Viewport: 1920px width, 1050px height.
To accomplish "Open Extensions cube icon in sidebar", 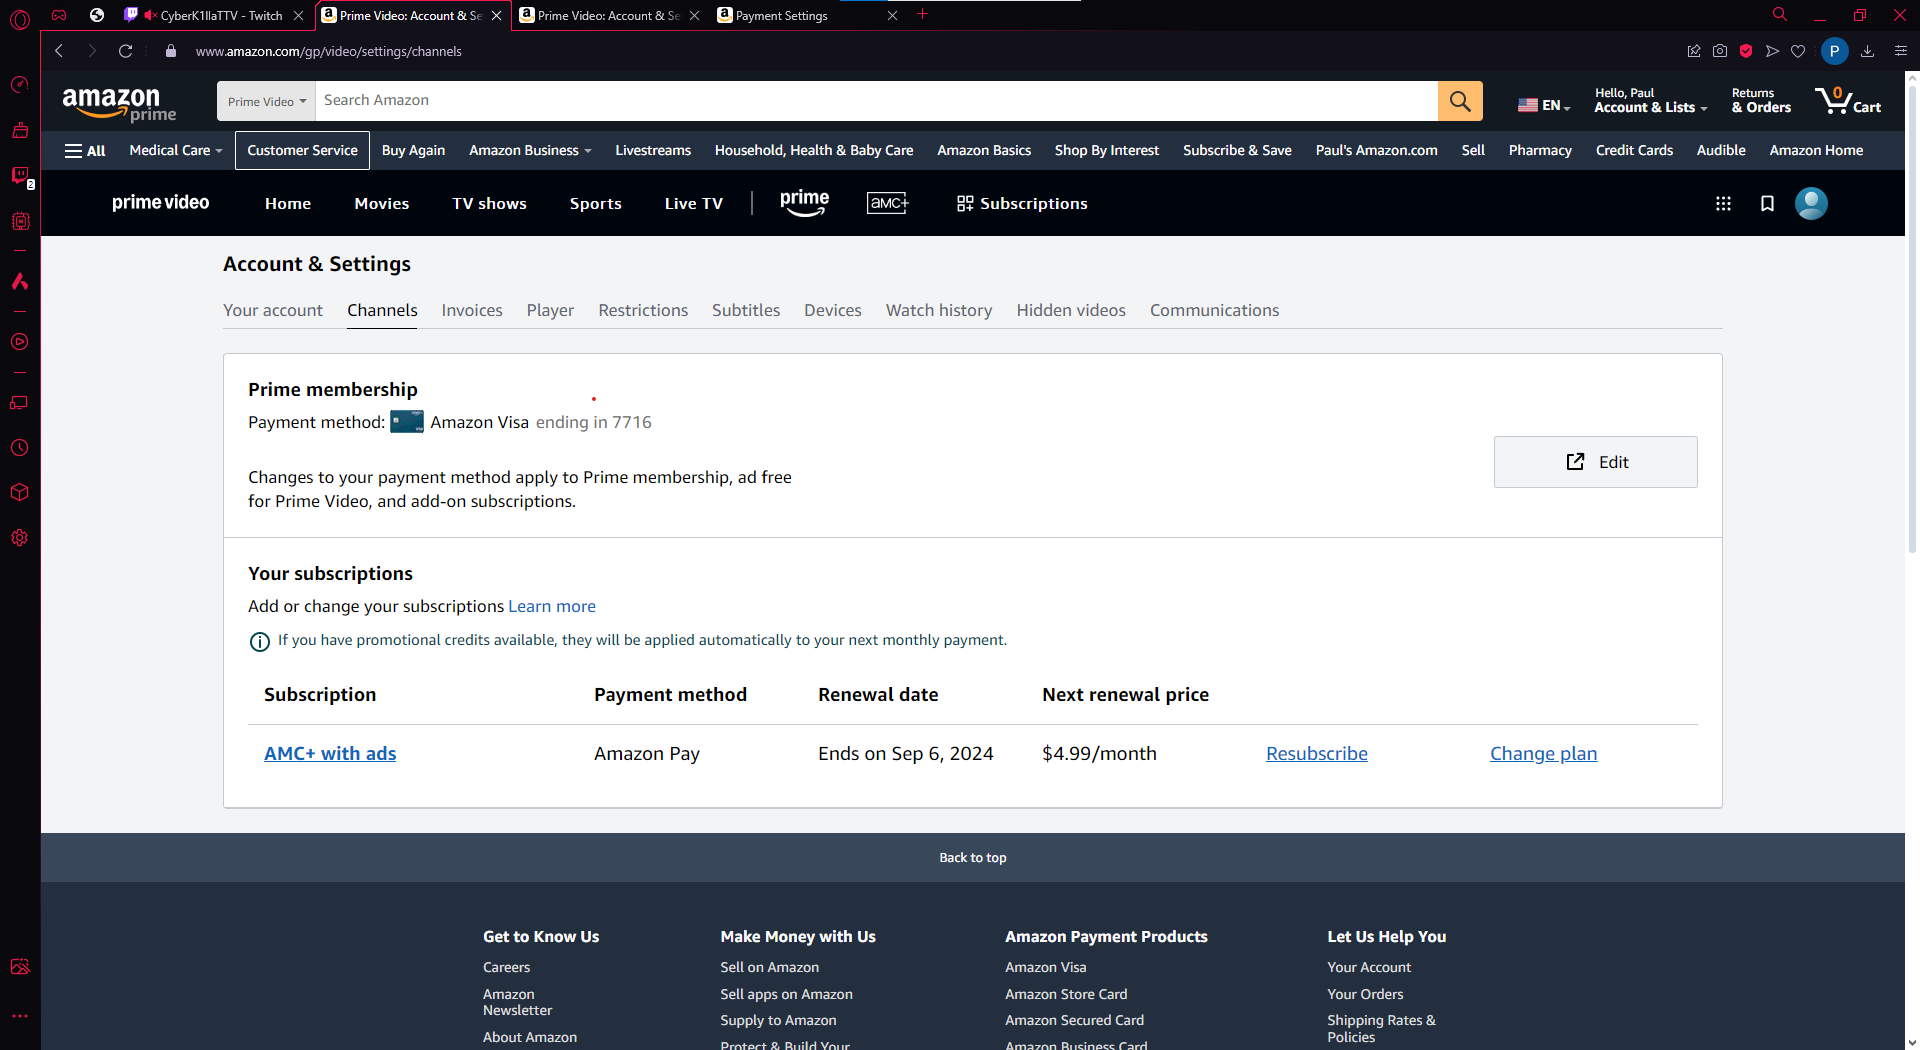I will (x=20, y=492).
